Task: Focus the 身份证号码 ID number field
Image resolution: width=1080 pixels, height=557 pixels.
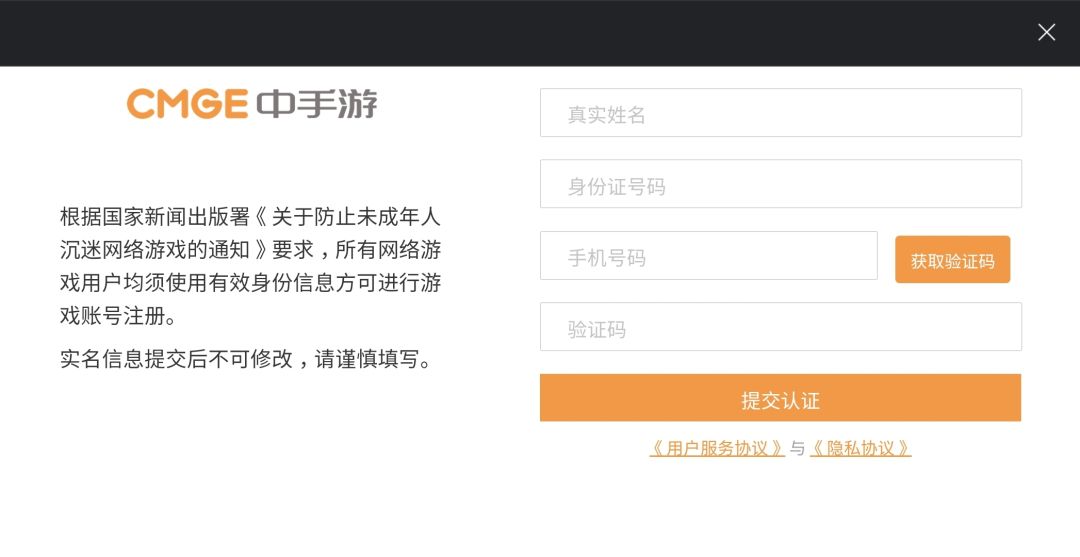Action: click(x=780, y=184)
